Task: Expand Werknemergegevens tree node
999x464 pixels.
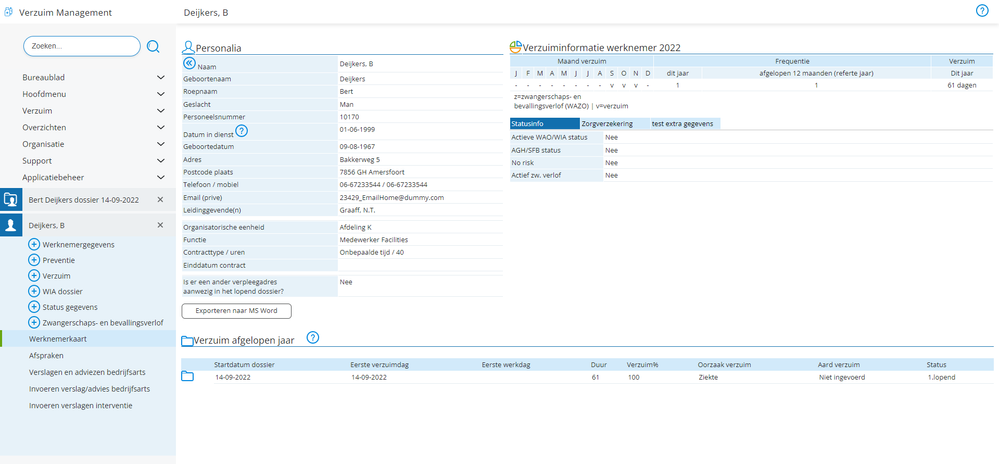Action: coord(34,244)
